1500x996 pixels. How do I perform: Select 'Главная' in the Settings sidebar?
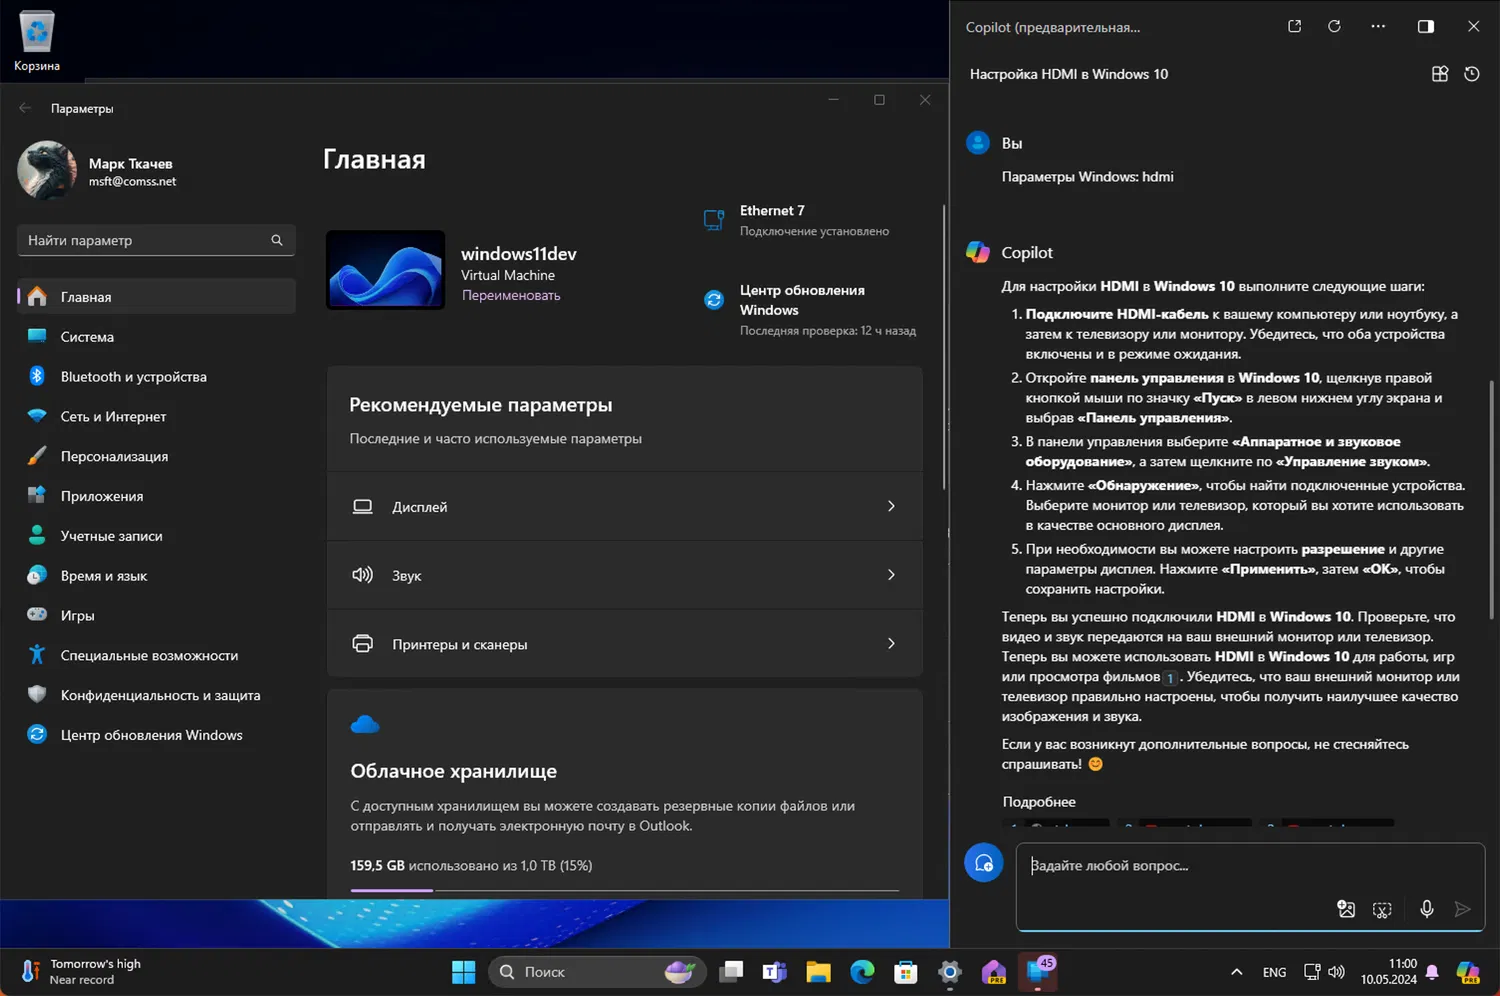click(156, 297)
